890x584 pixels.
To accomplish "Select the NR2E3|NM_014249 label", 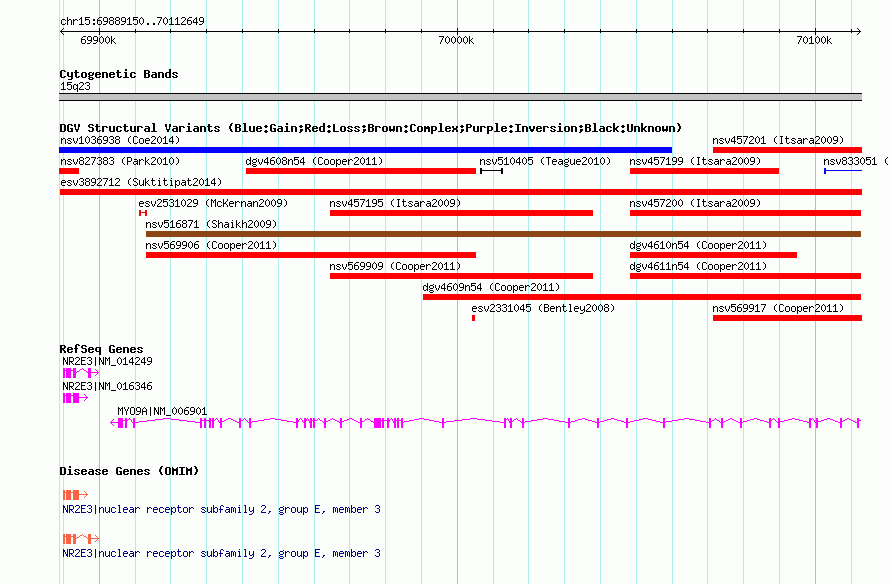I will (107, 361).
